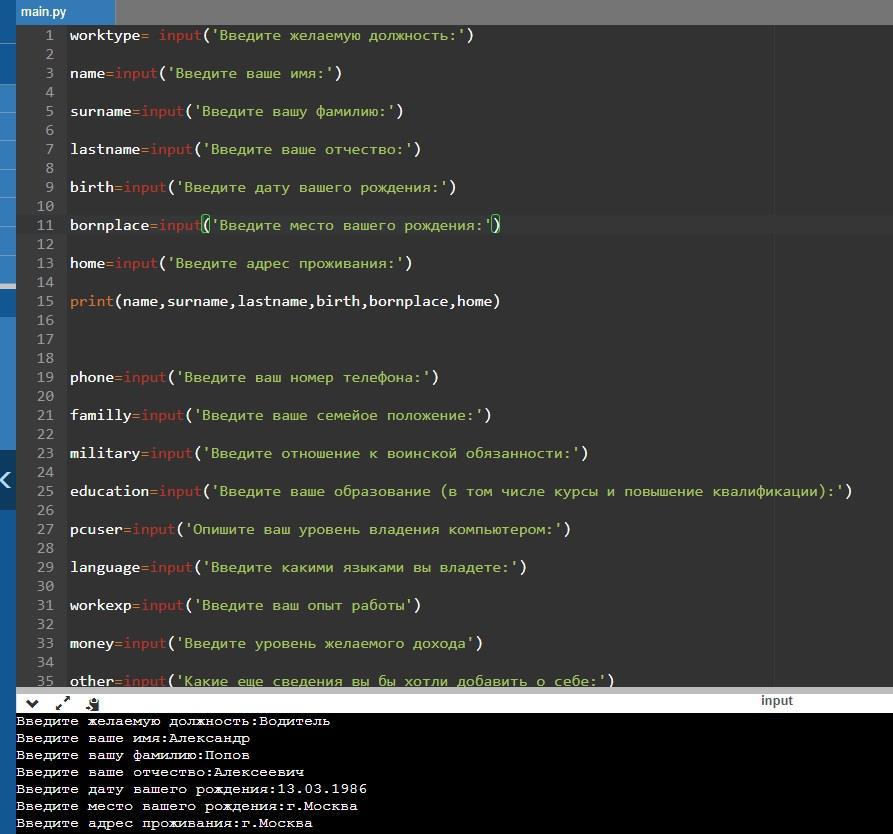Click the console output line containing Водитель
The width and height of the screenshot is (893, 834).
[172, 721]
